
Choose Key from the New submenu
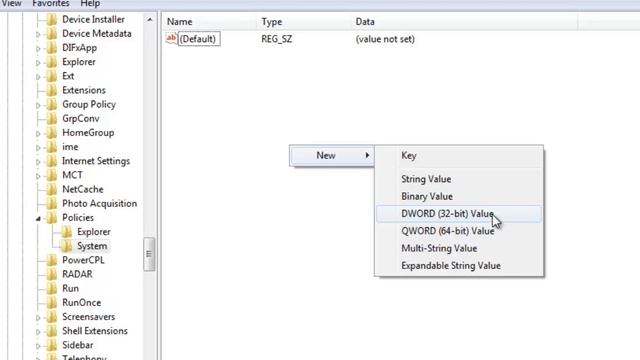pos(459,156)
